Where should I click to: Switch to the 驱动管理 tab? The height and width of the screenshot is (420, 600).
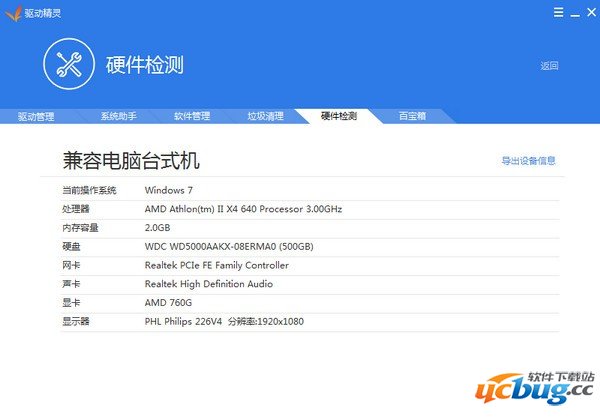point(36,116)
